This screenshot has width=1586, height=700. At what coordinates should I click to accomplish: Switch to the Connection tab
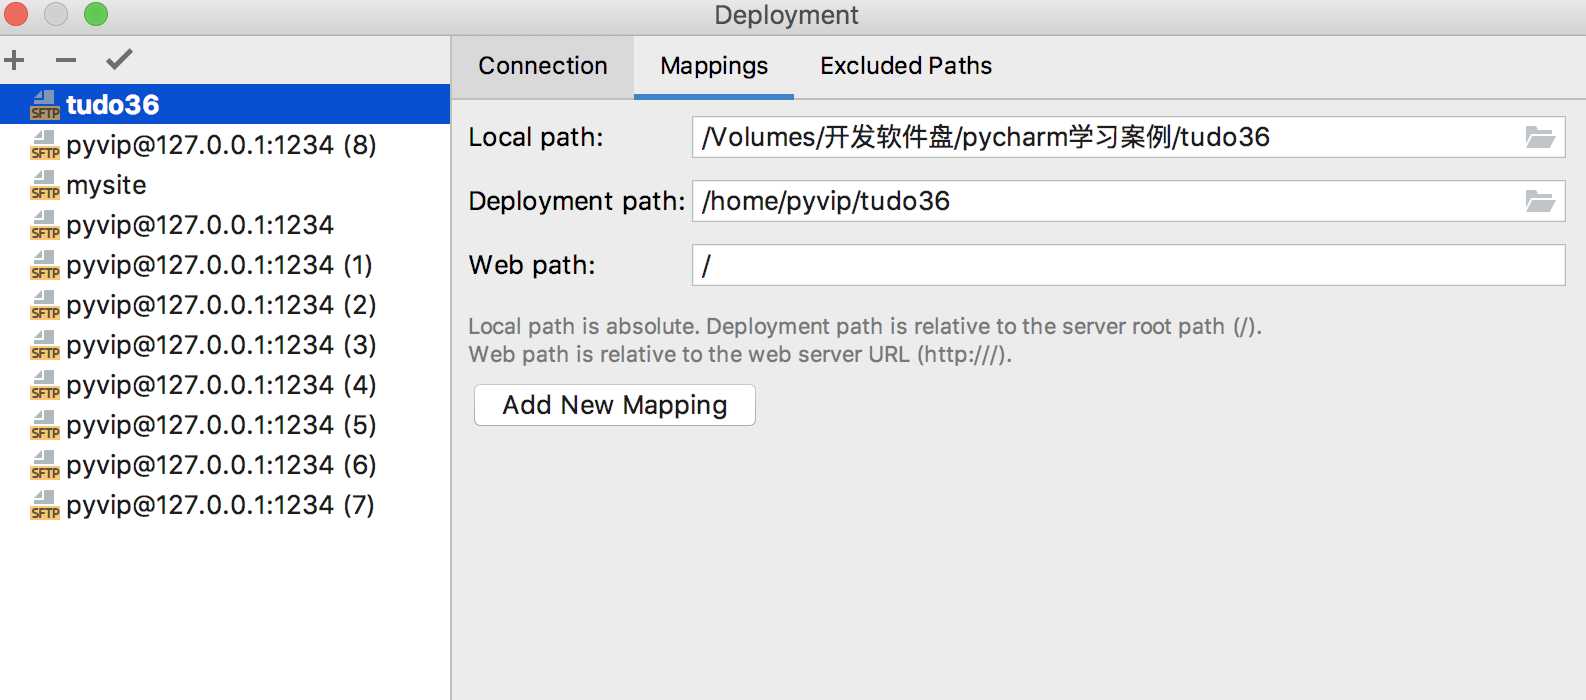coord(543,66)
